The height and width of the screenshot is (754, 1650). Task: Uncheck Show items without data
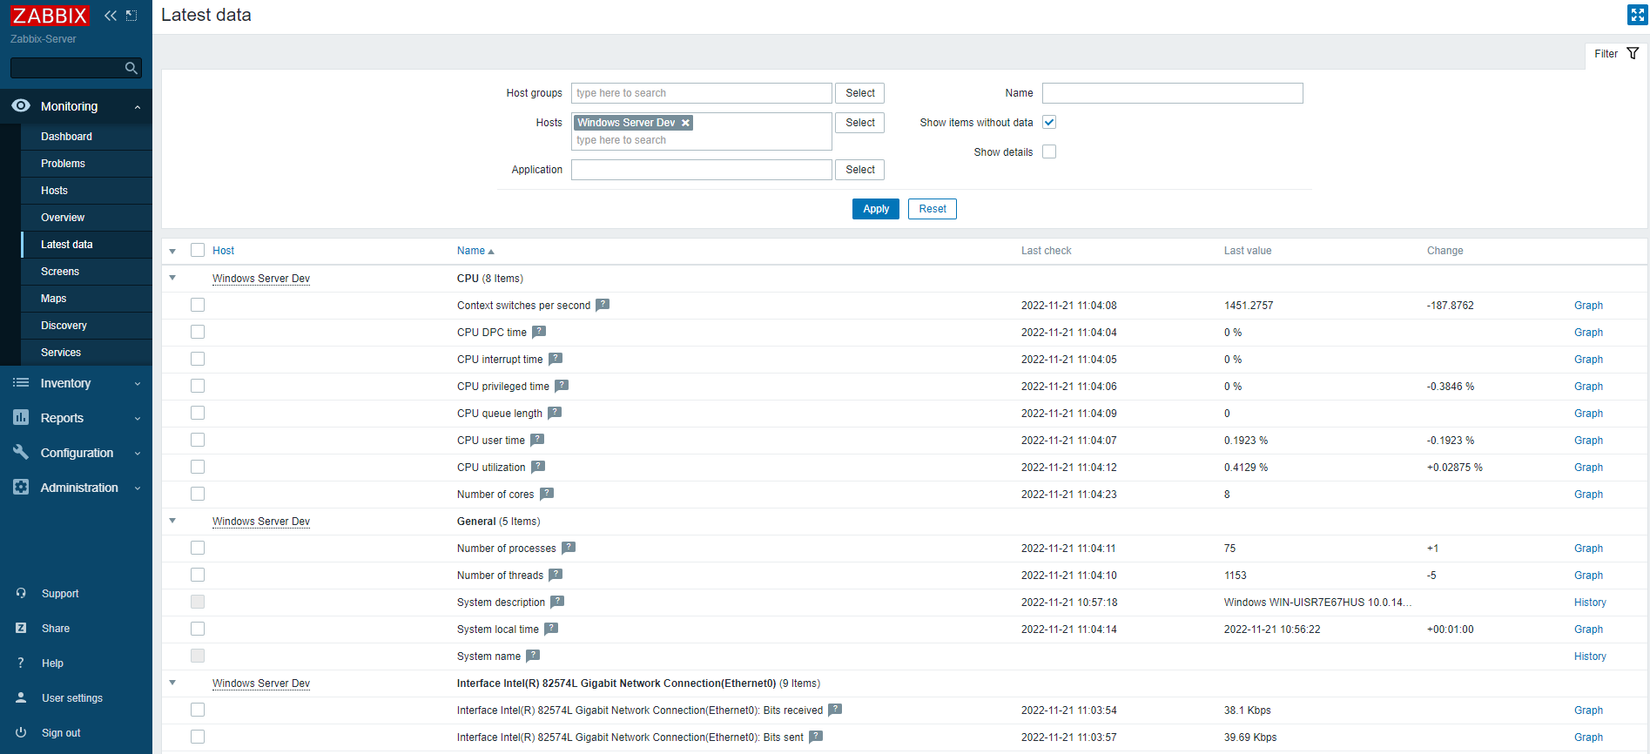[x=1049, y=122]
